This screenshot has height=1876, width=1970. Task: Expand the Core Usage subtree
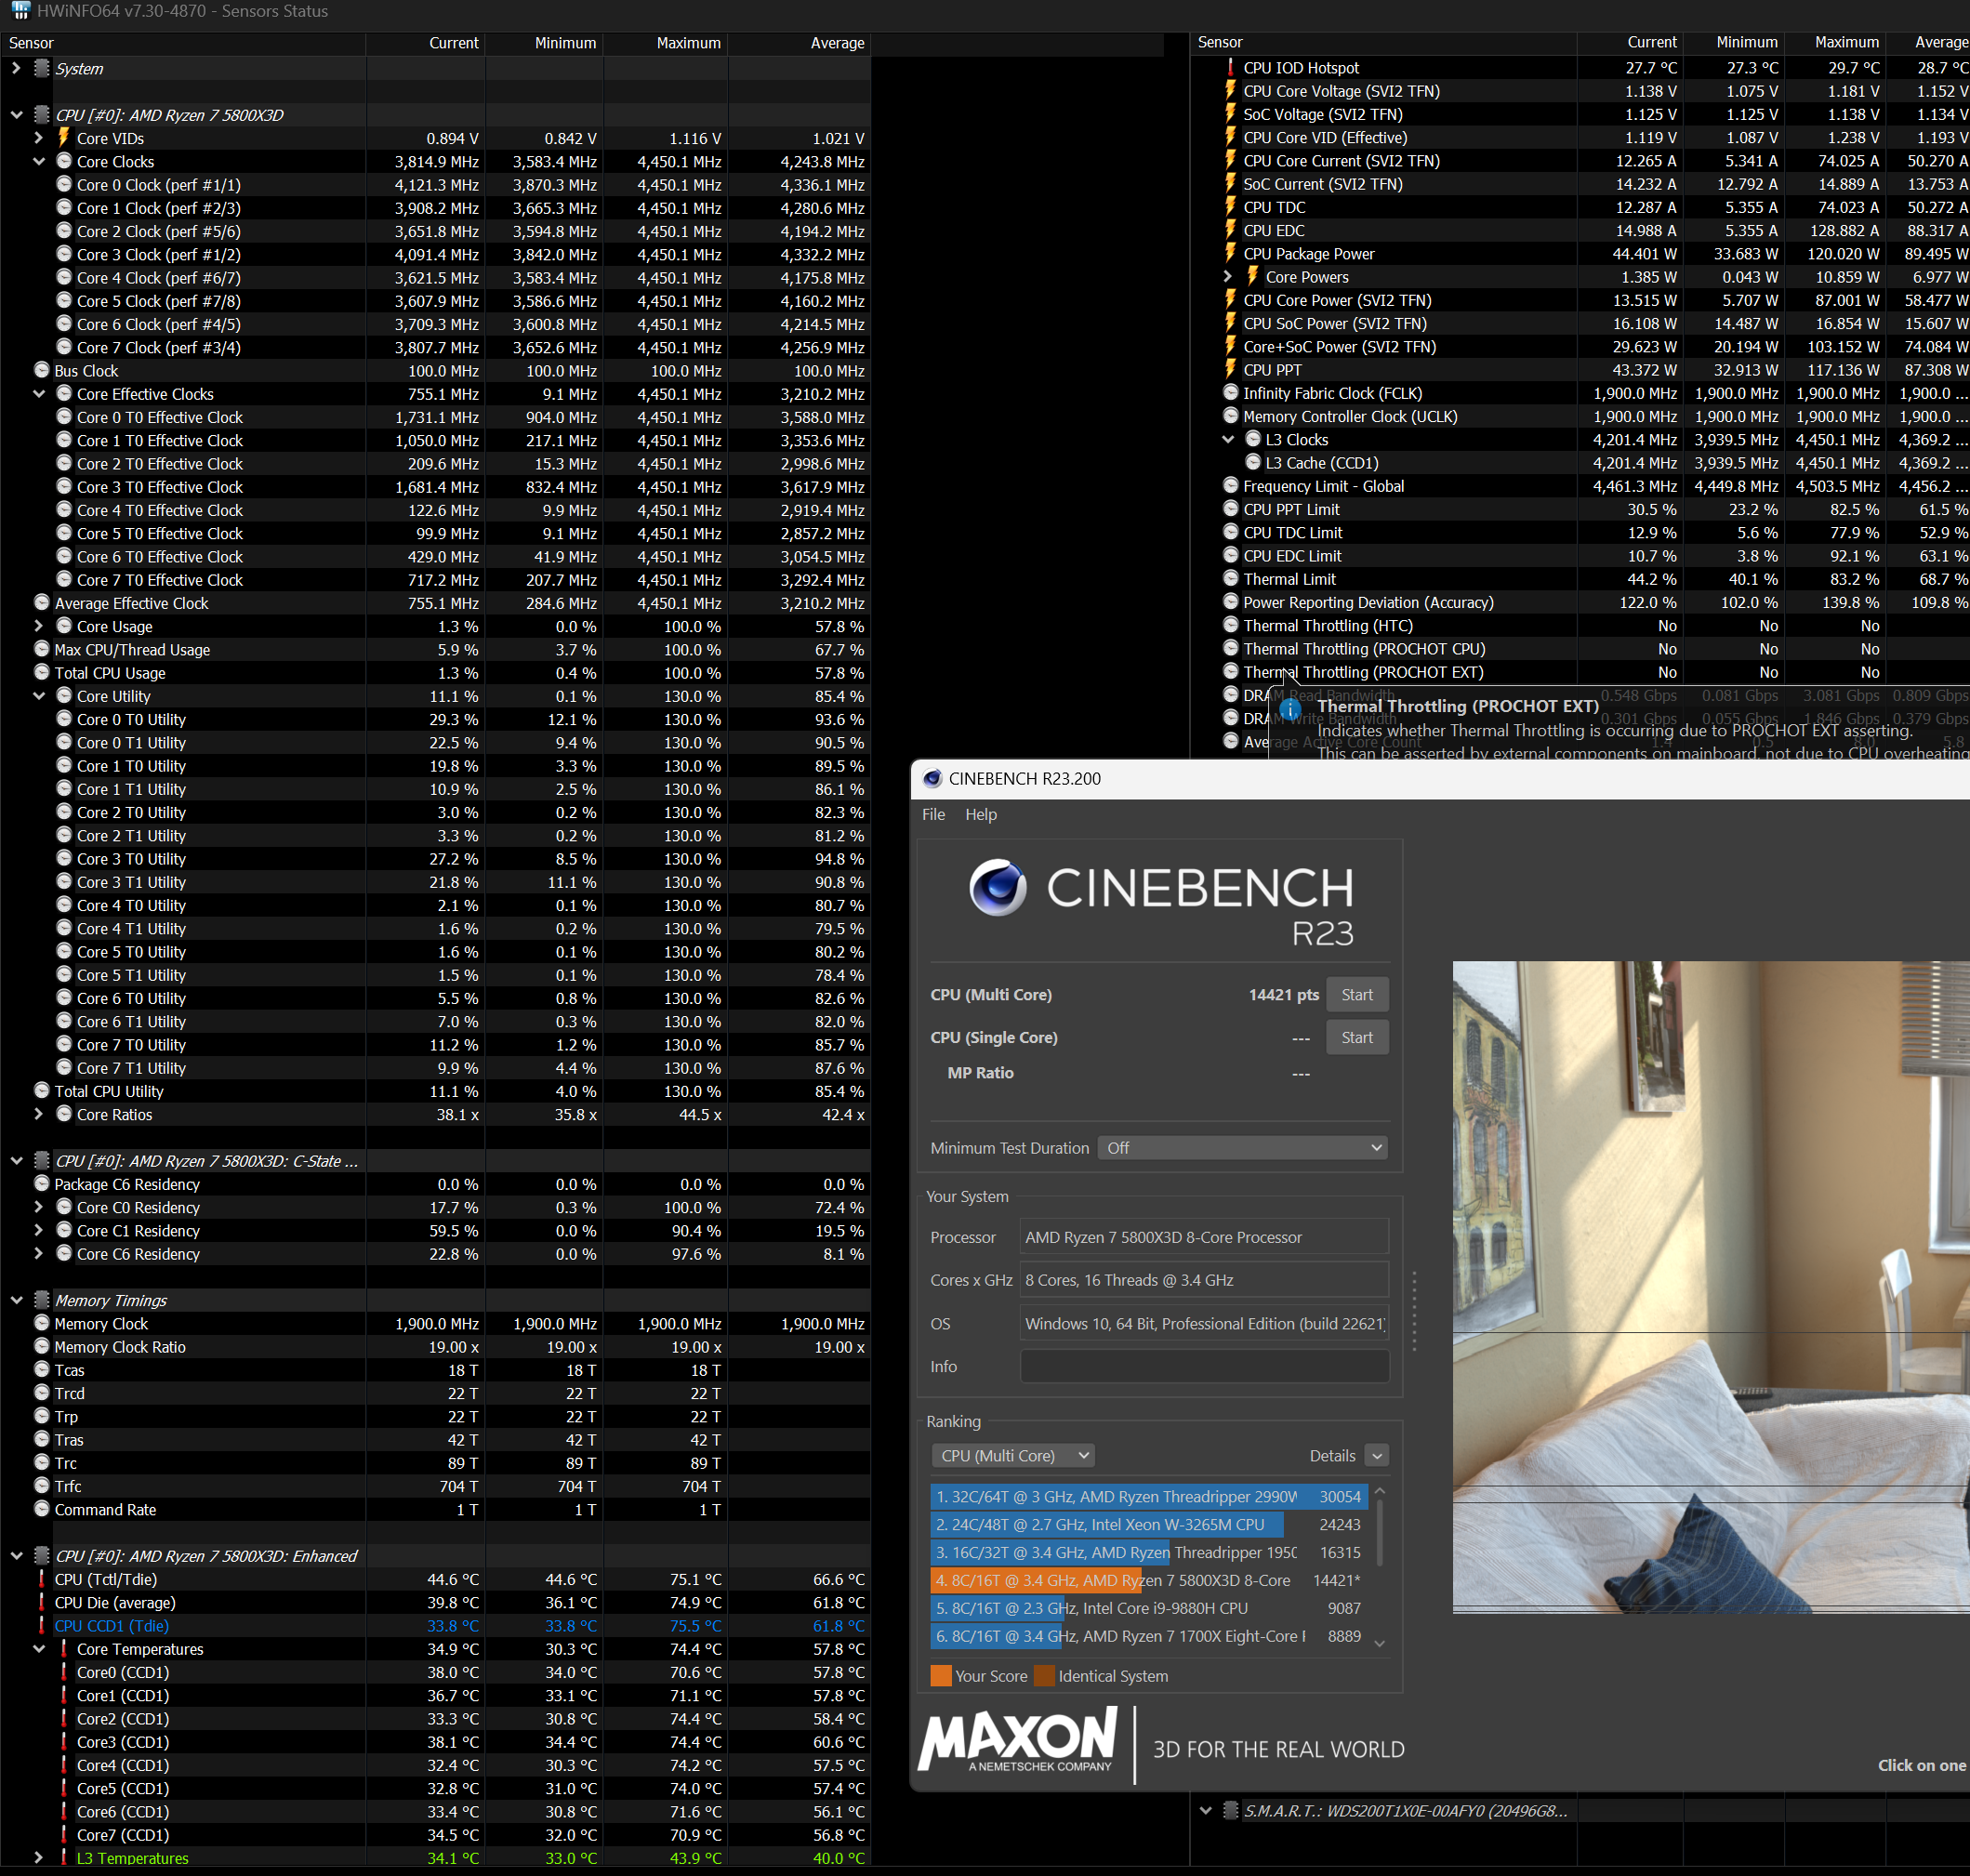(38, 626)
